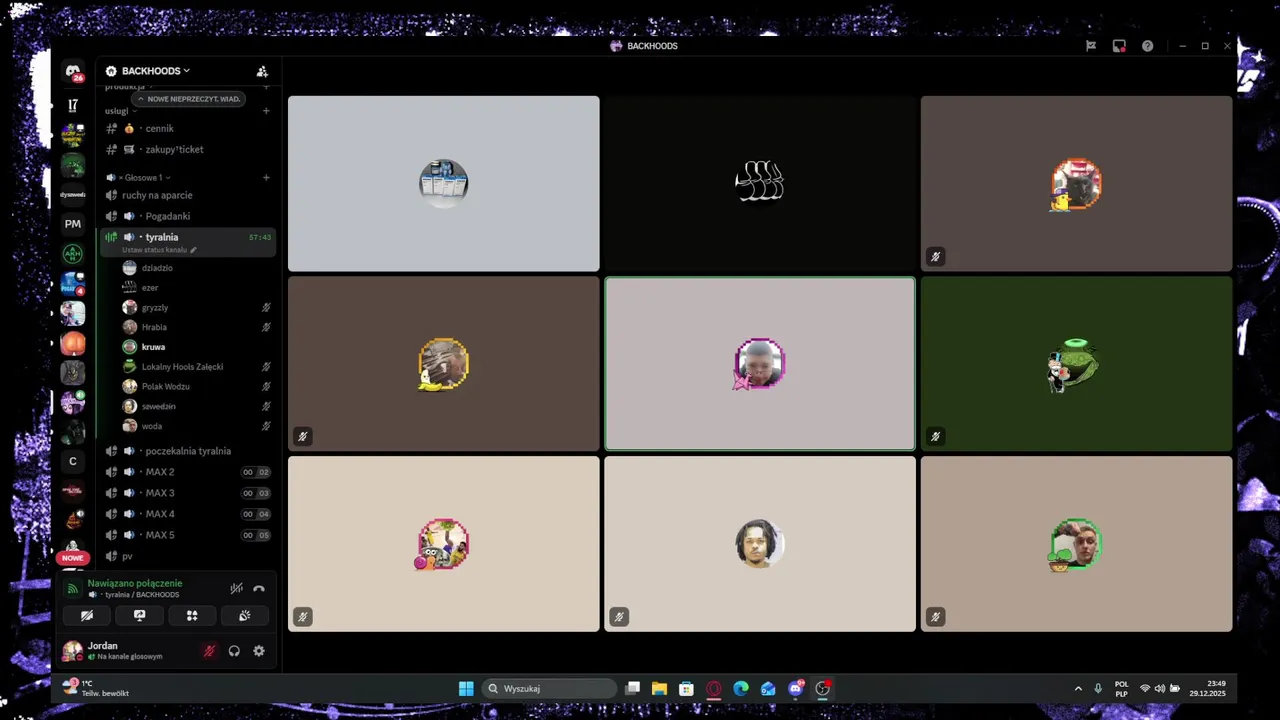
Task: Focus the green-bordered speaking participant tile
Action: [760, 364]
